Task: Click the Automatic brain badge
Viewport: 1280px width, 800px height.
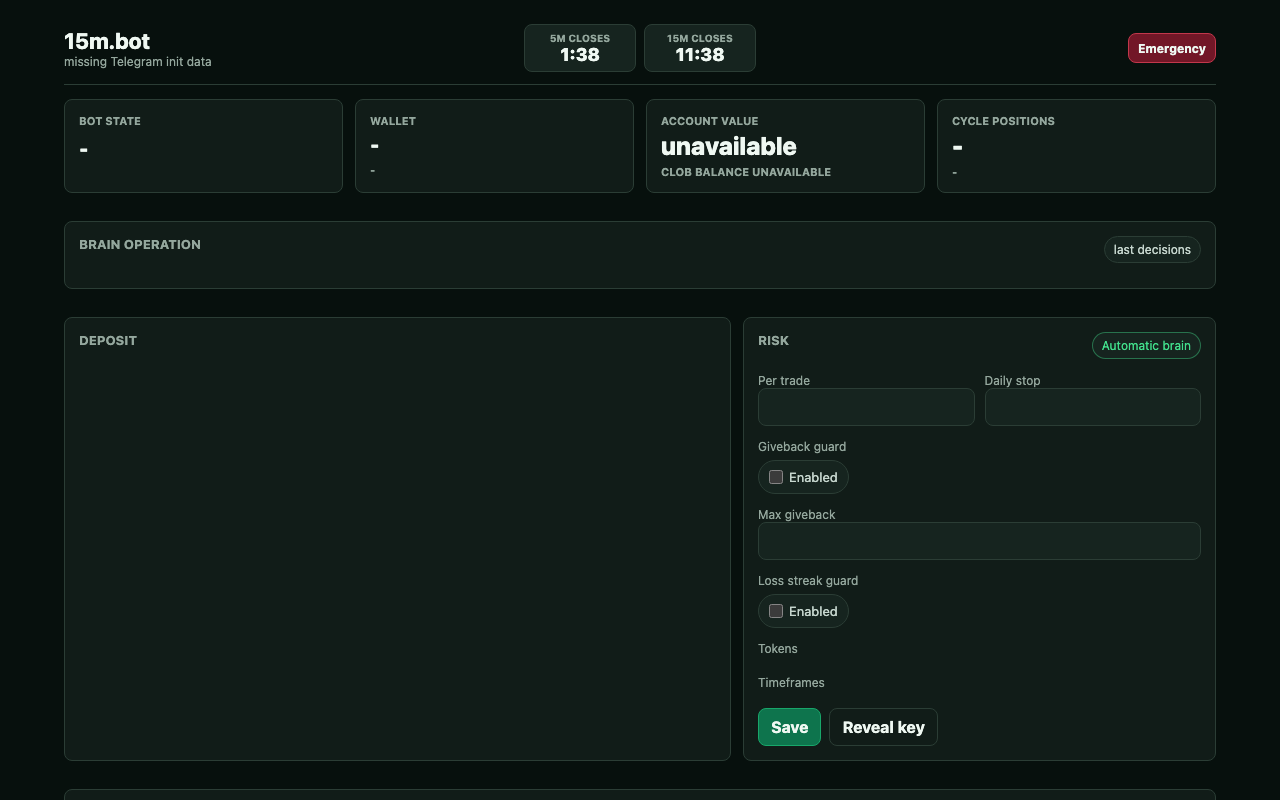Action: pos(1146,345)
